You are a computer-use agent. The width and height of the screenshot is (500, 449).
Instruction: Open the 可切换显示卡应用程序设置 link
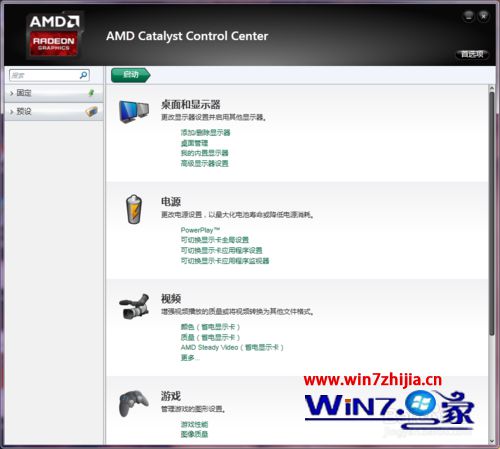[x=221, y=250]
